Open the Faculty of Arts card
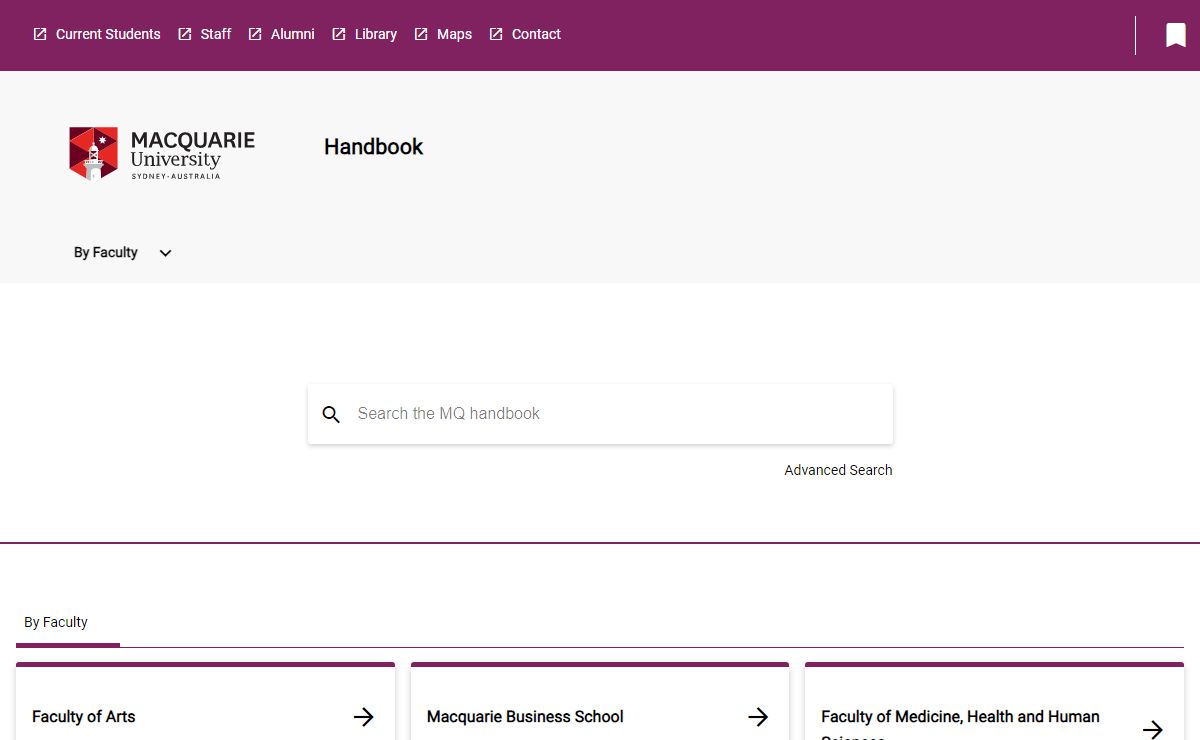Viewport: 1200px width, 740px height. pyautogui.click(x=84, y=717)
